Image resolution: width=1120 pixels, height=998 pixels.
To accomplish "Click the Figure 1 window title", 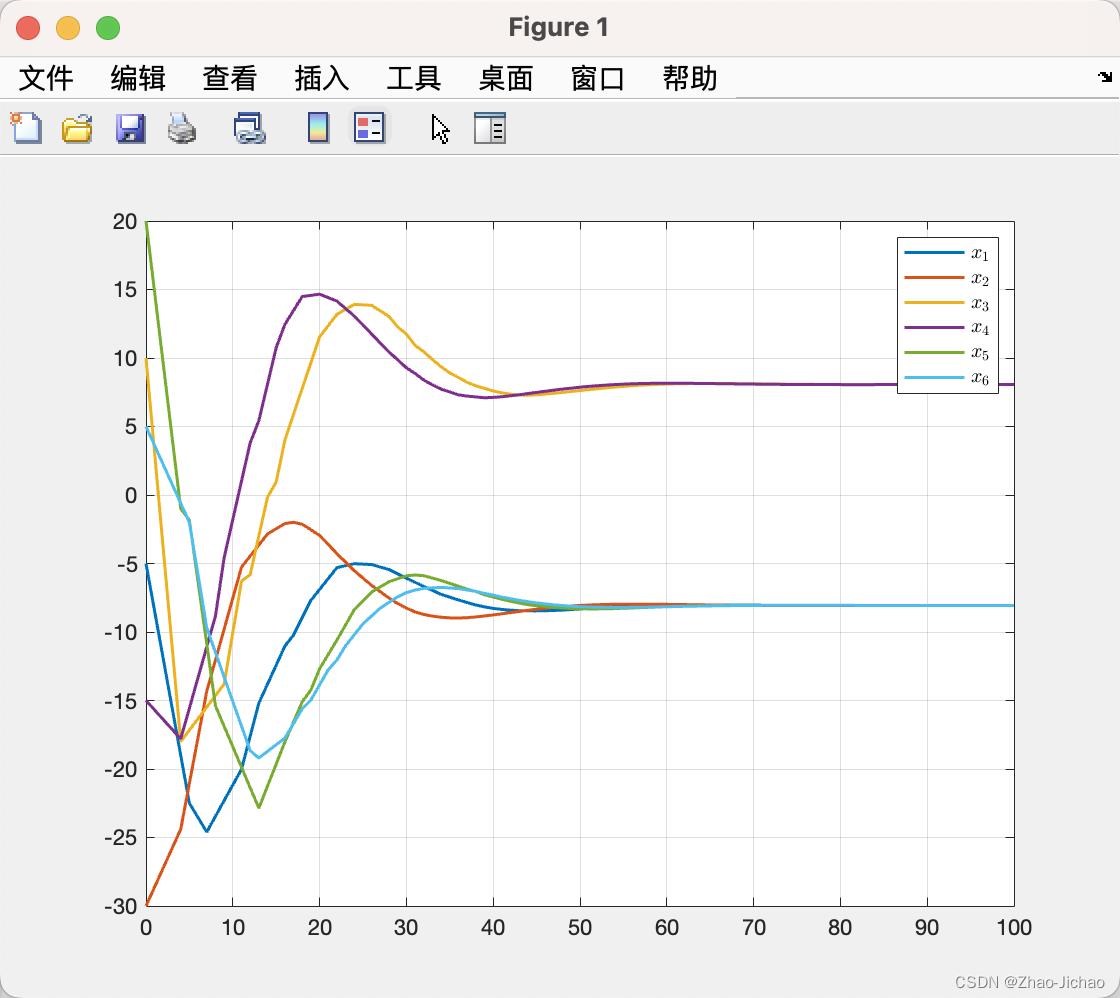I will click(x=559, y=27).
